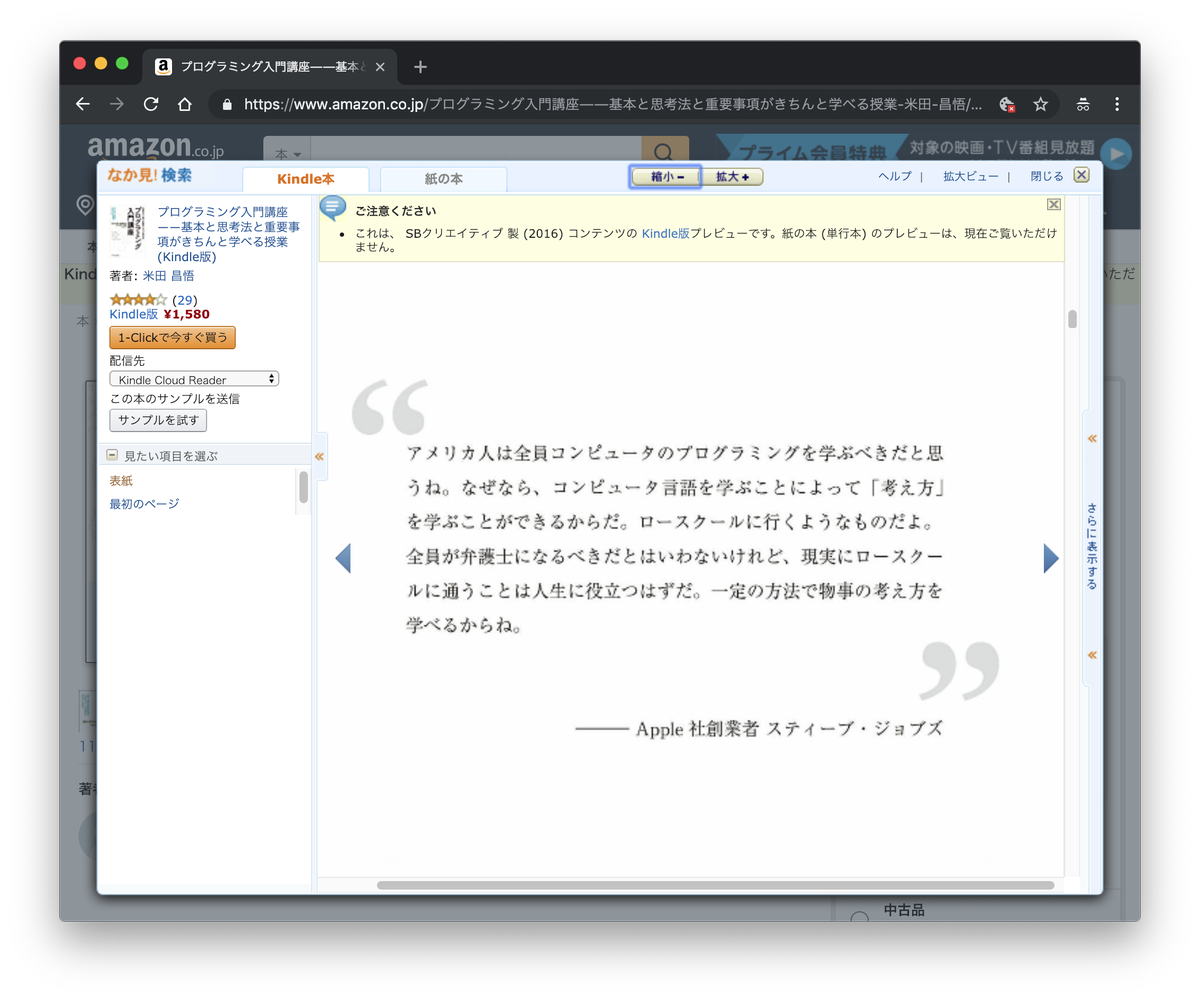Click the 閉じる link
The image size is (1200, 1000).
pos(1047,176)
